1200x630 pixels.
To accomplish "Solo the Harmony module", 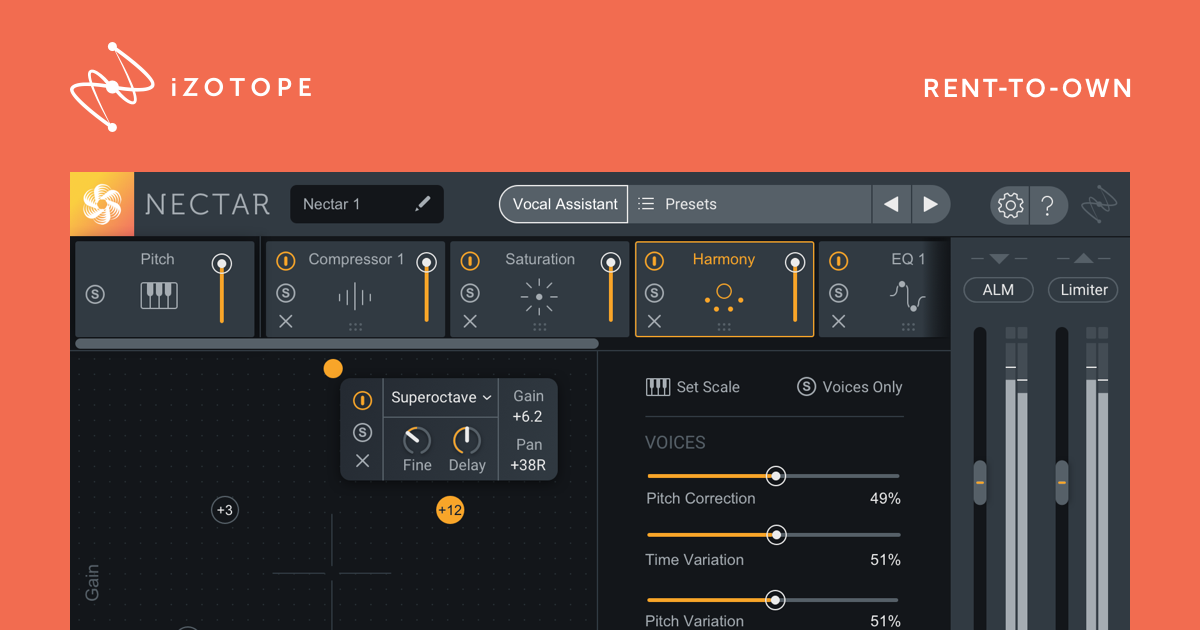I will tap(655, 291).
